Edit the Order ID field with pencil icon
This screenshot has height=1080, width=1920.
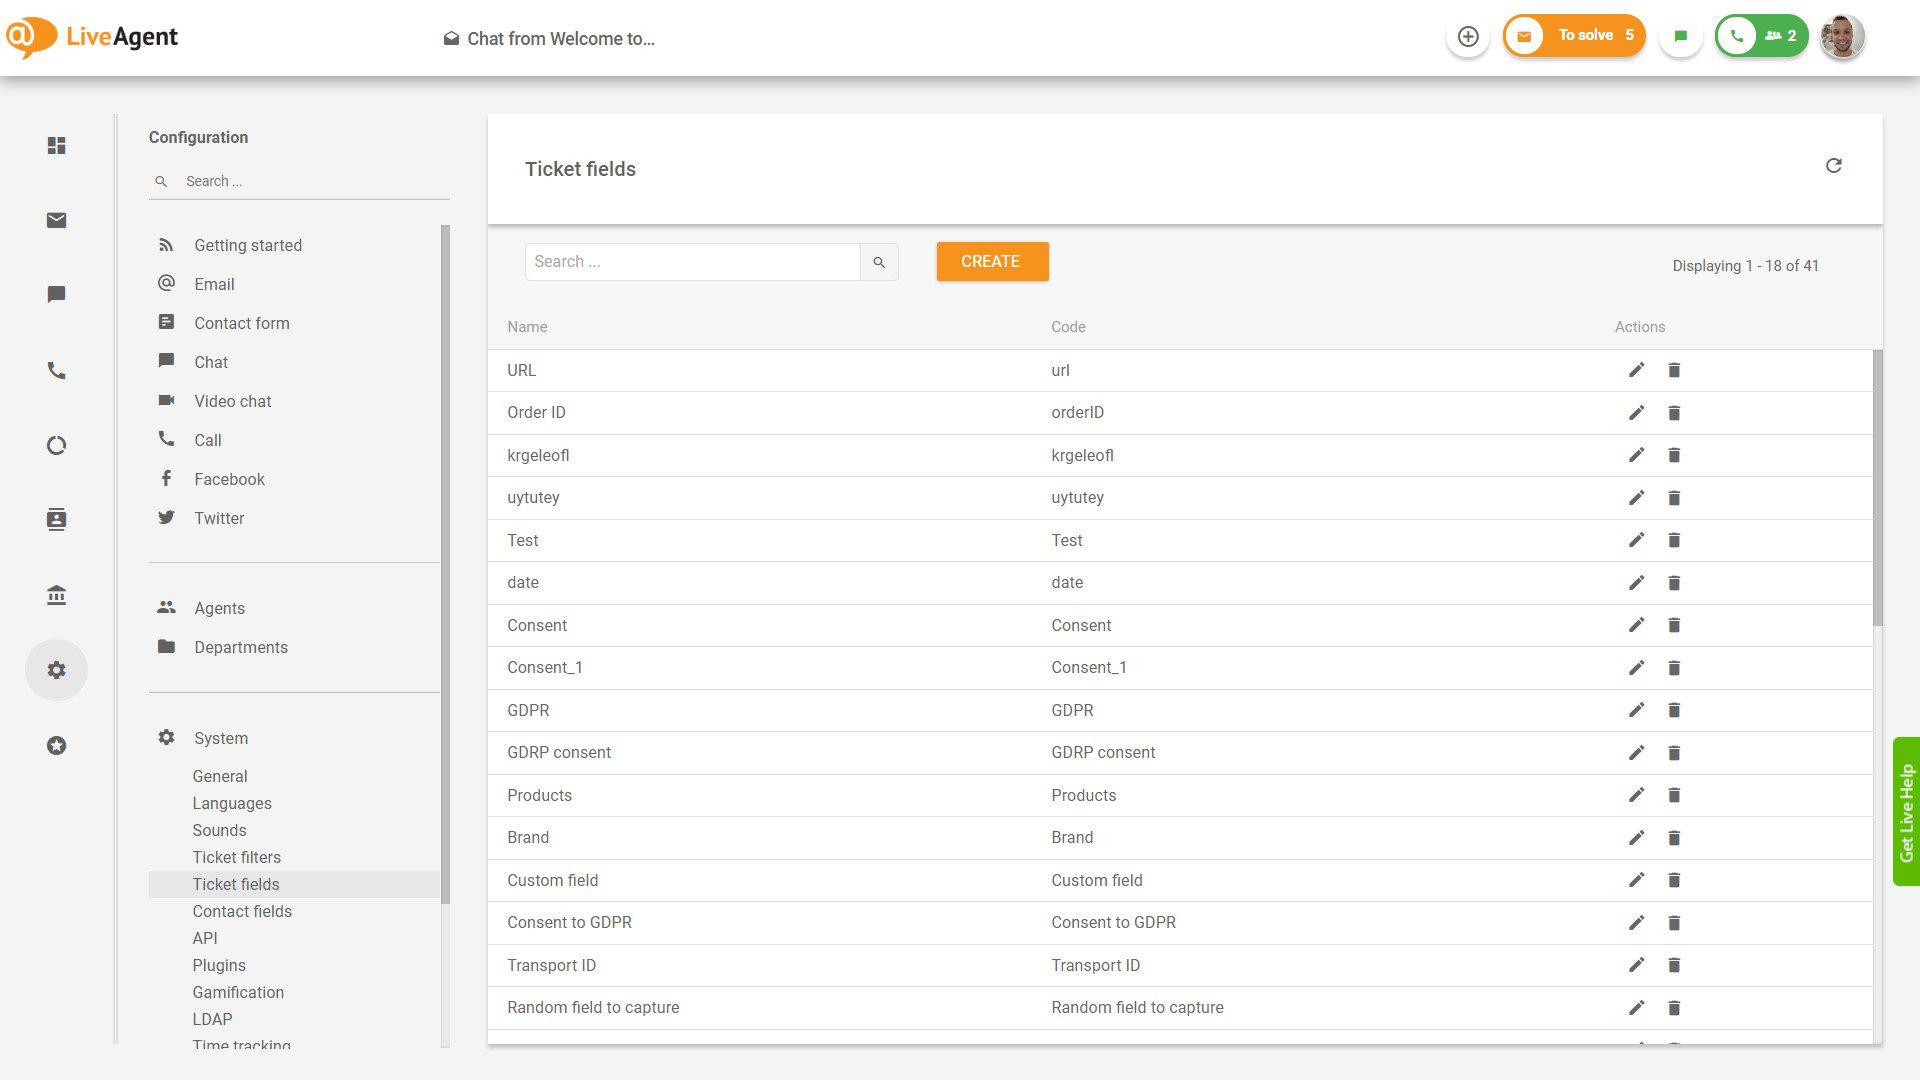(1636, 413)
